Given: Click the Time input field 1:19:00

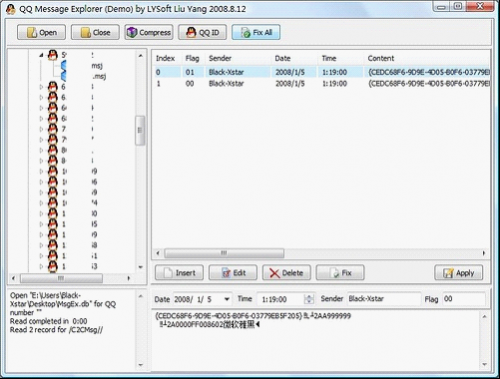Looking at the screenshot, I should coord(281,299).
